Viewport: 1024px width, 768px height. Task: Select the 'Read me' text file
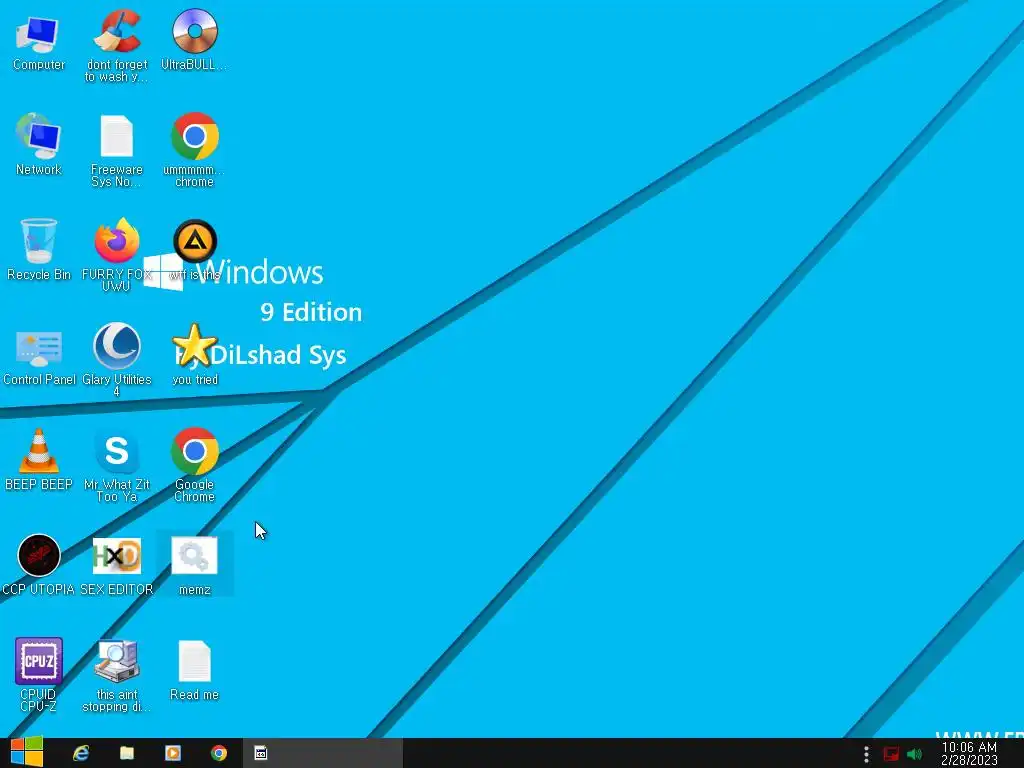point(195,671)
